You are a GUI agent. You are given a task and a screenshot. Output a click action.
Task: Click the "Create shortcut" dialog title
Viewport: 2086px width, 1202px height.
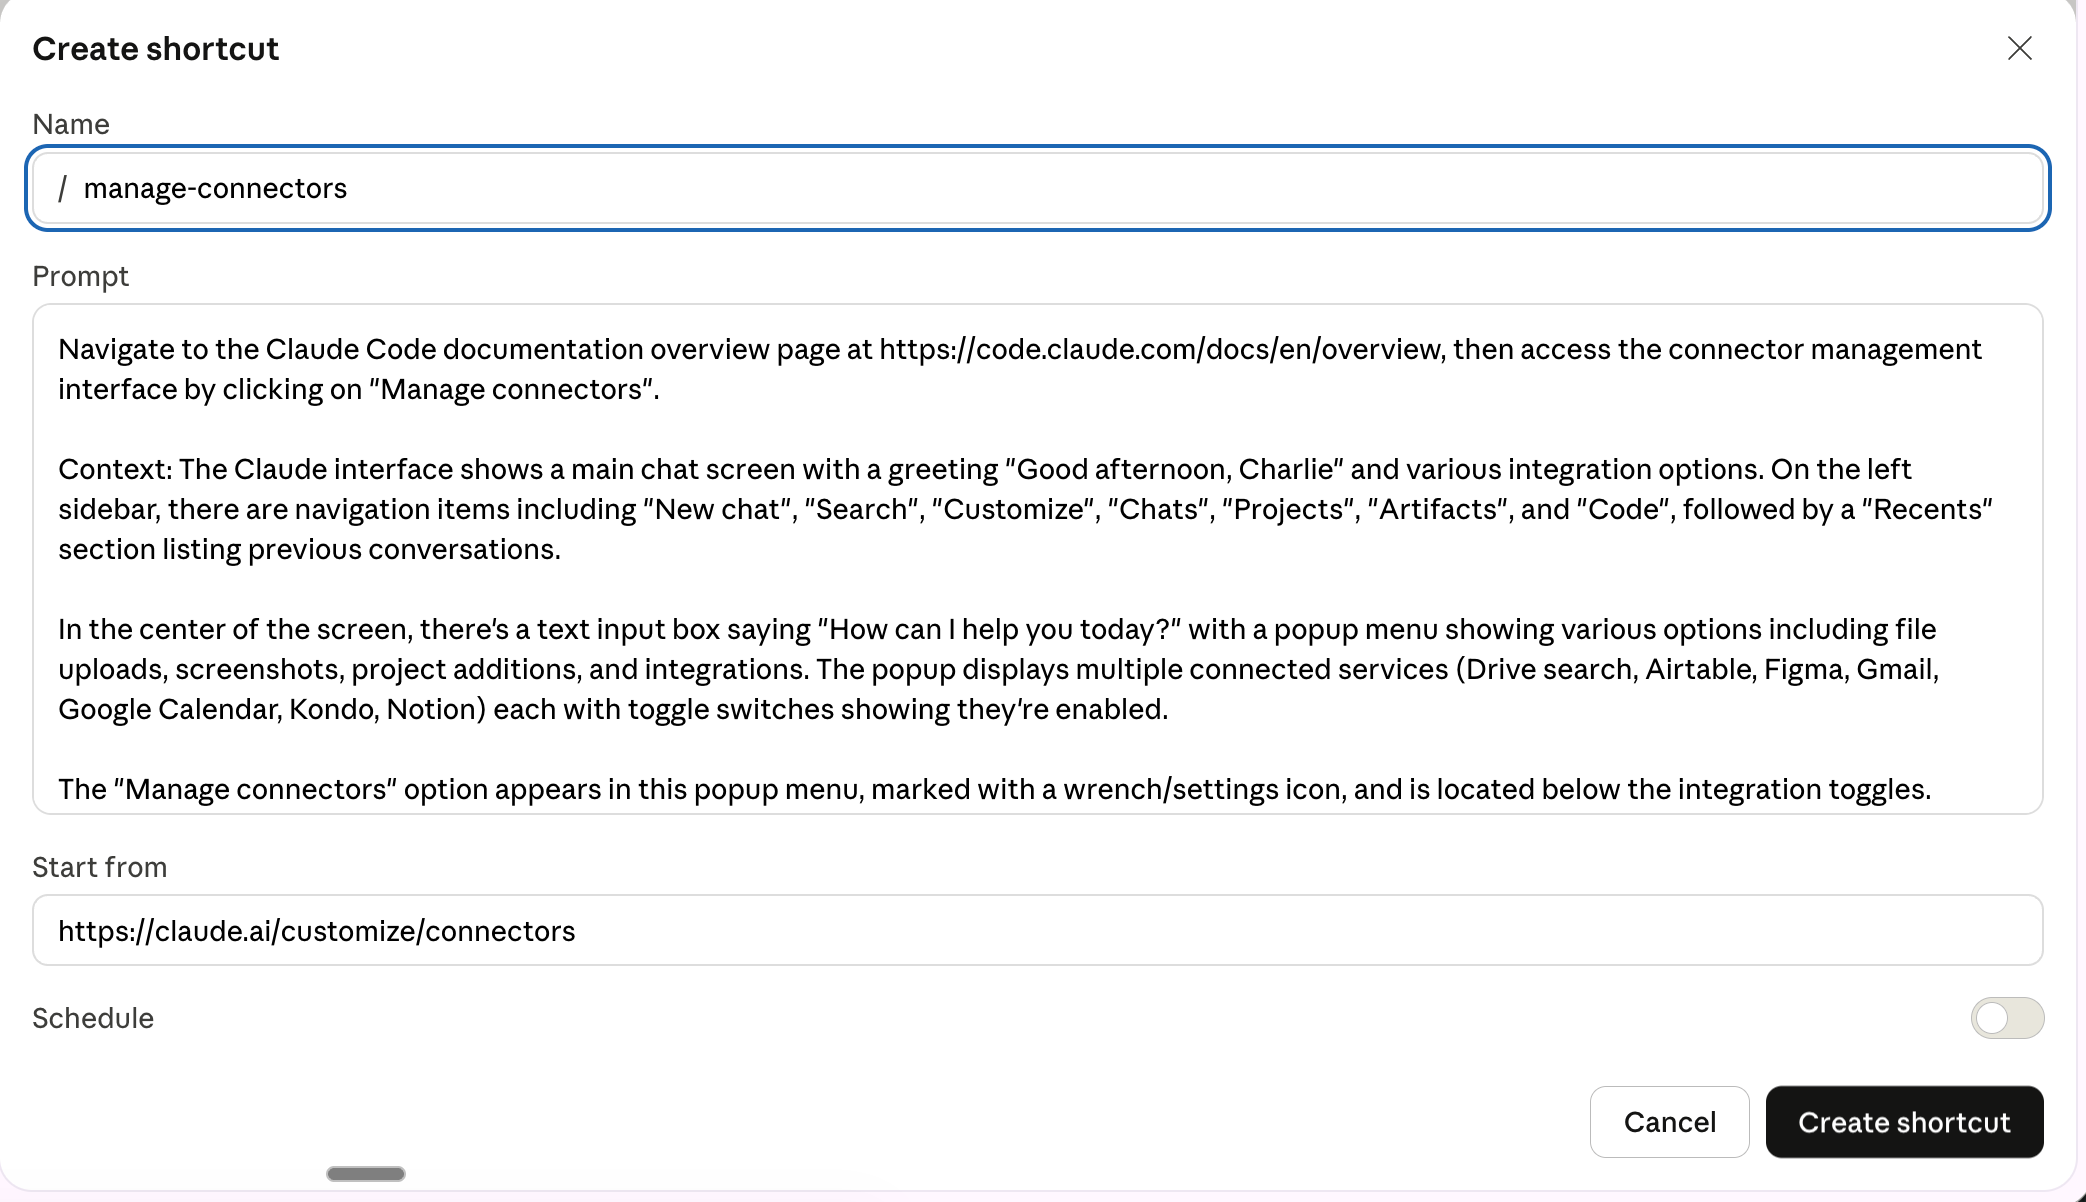155,49
